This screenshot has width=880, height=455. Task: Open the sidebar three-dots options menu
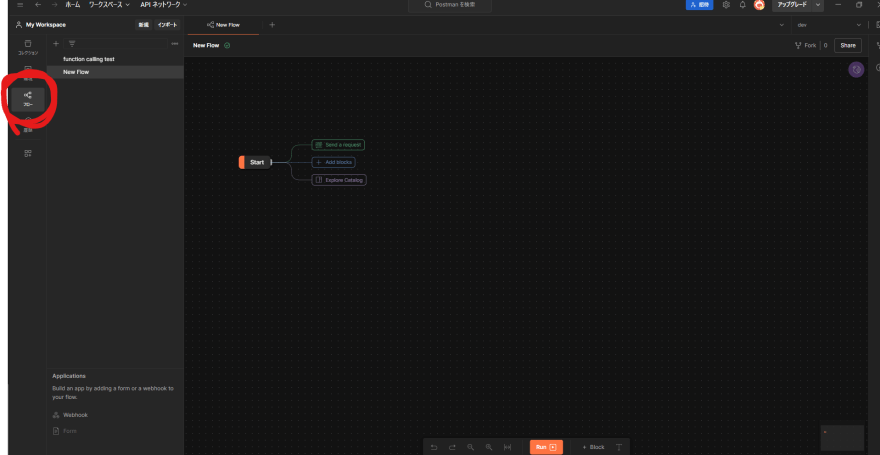(175, 44)
